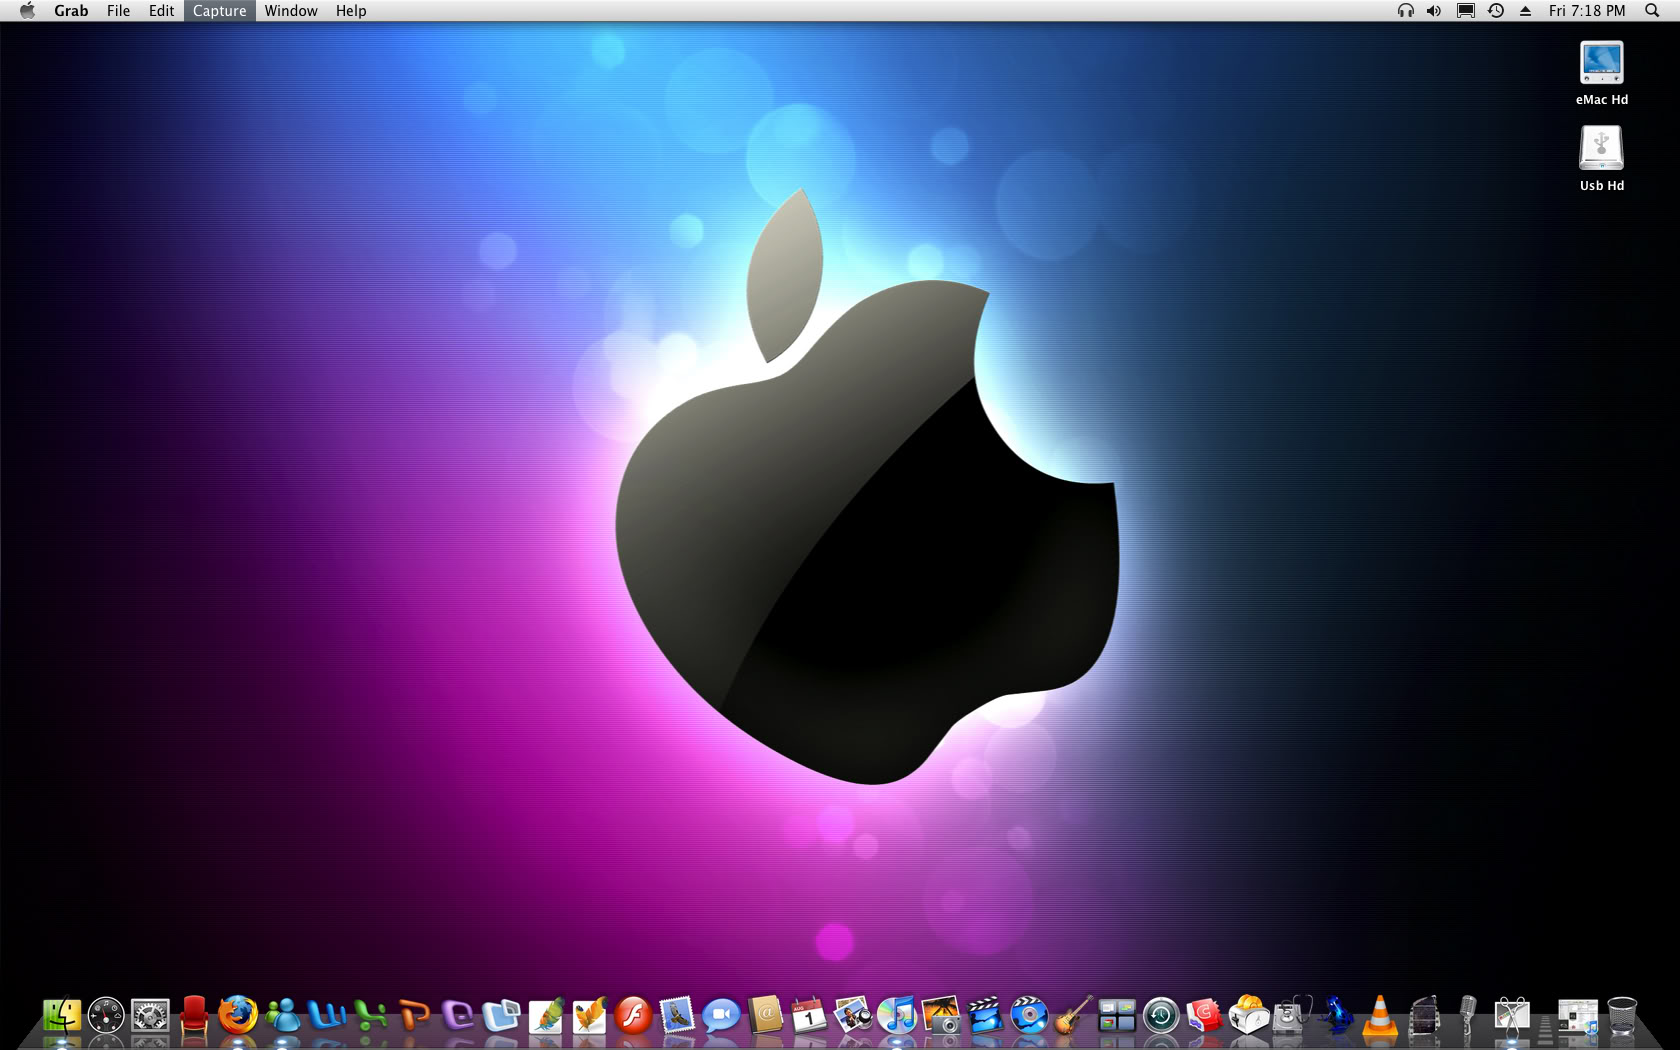Open the Apple menu

[x=27, y=10]
